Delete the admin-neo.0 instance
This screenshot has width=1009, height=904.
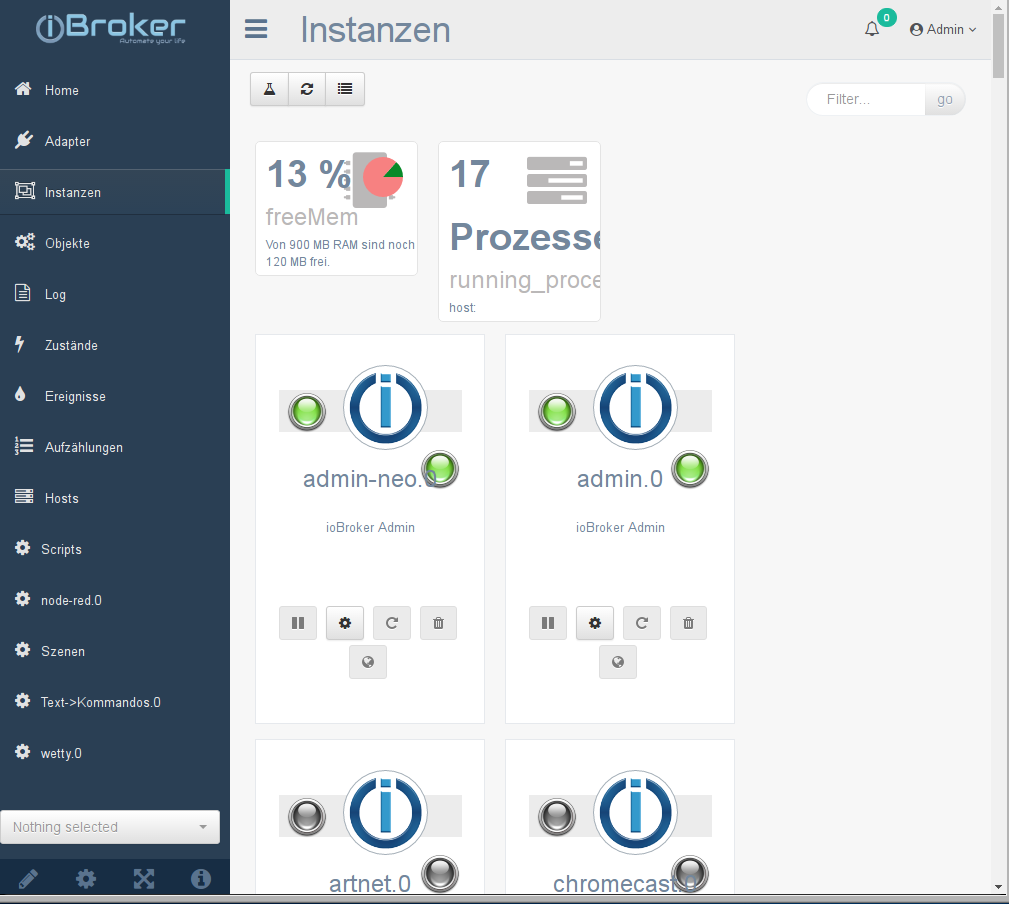tap(438, 623)
